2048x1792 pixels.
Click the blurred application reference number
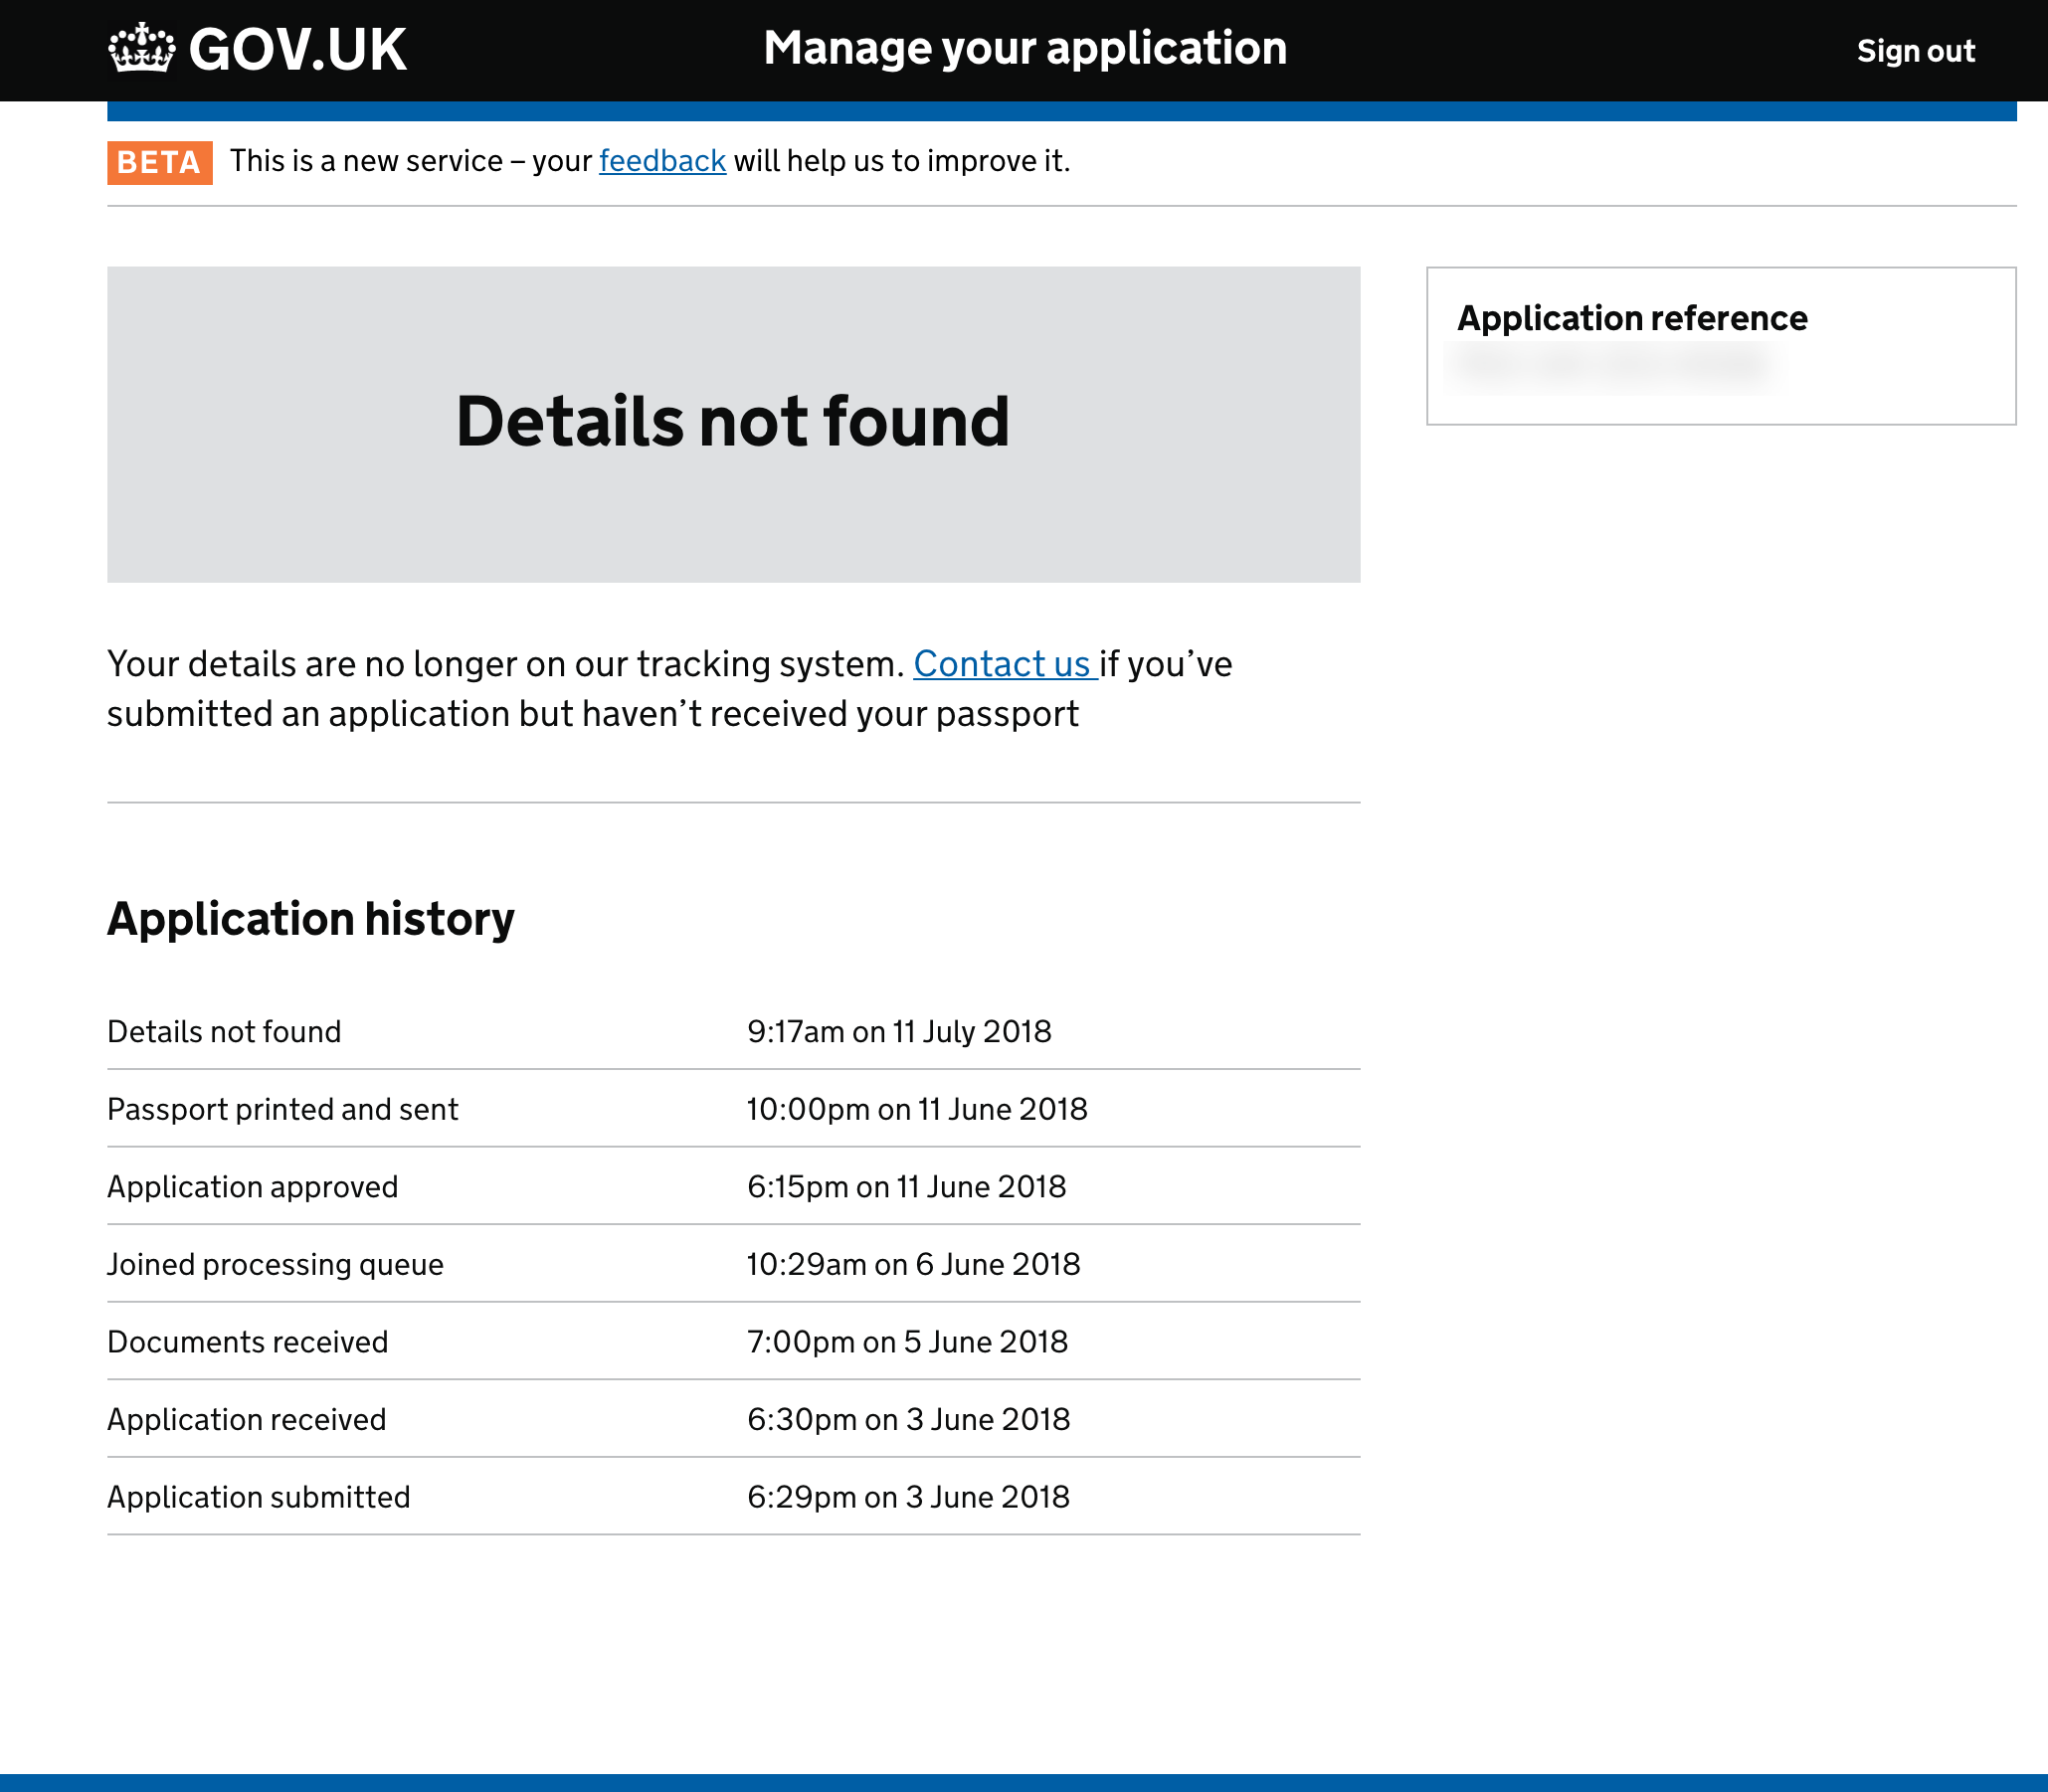click(x=1612, y=366)
